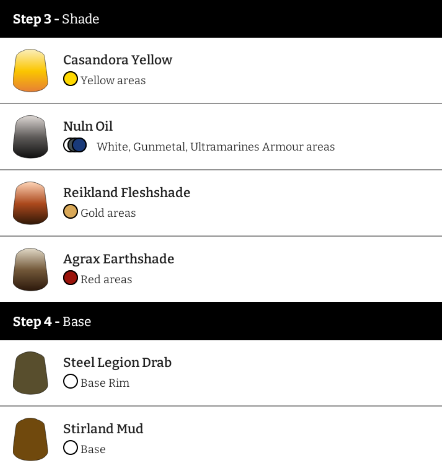
Task: Click the Reikland Fleshshade paint pot icon
Action: point(30,203)
